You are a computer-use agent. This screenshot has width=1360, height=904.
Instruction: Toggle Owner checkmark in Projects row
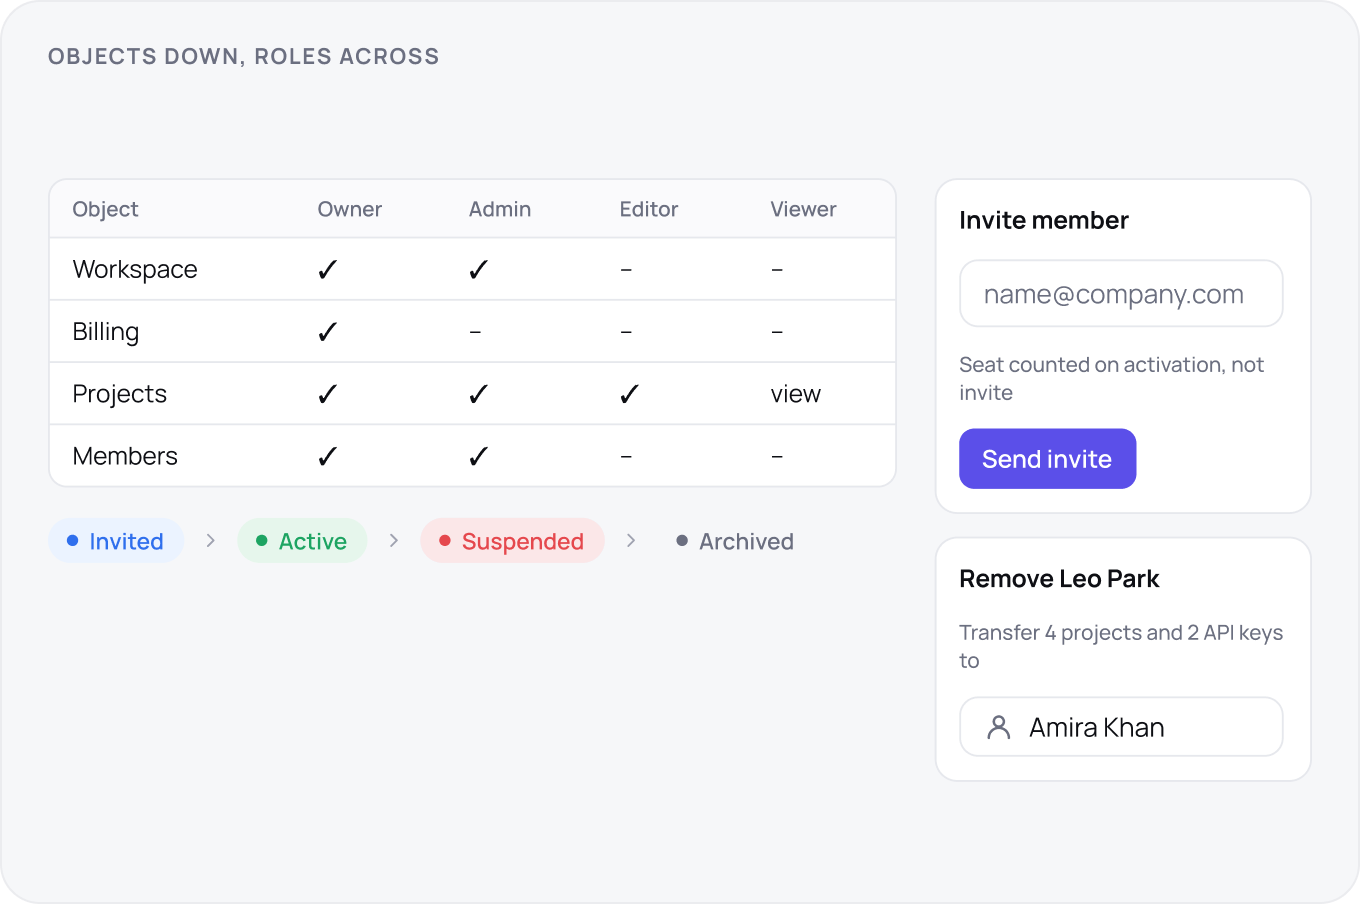pyautogui.click(x=327, y=394)
